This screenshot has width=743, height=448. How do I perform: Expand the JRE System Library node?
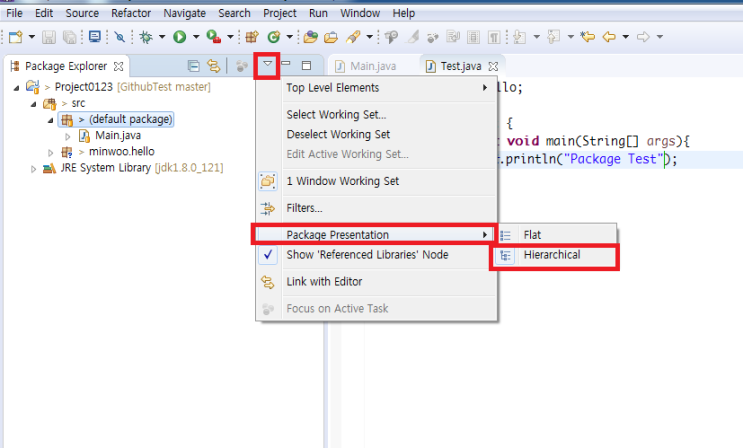click(x=33, y=168)
